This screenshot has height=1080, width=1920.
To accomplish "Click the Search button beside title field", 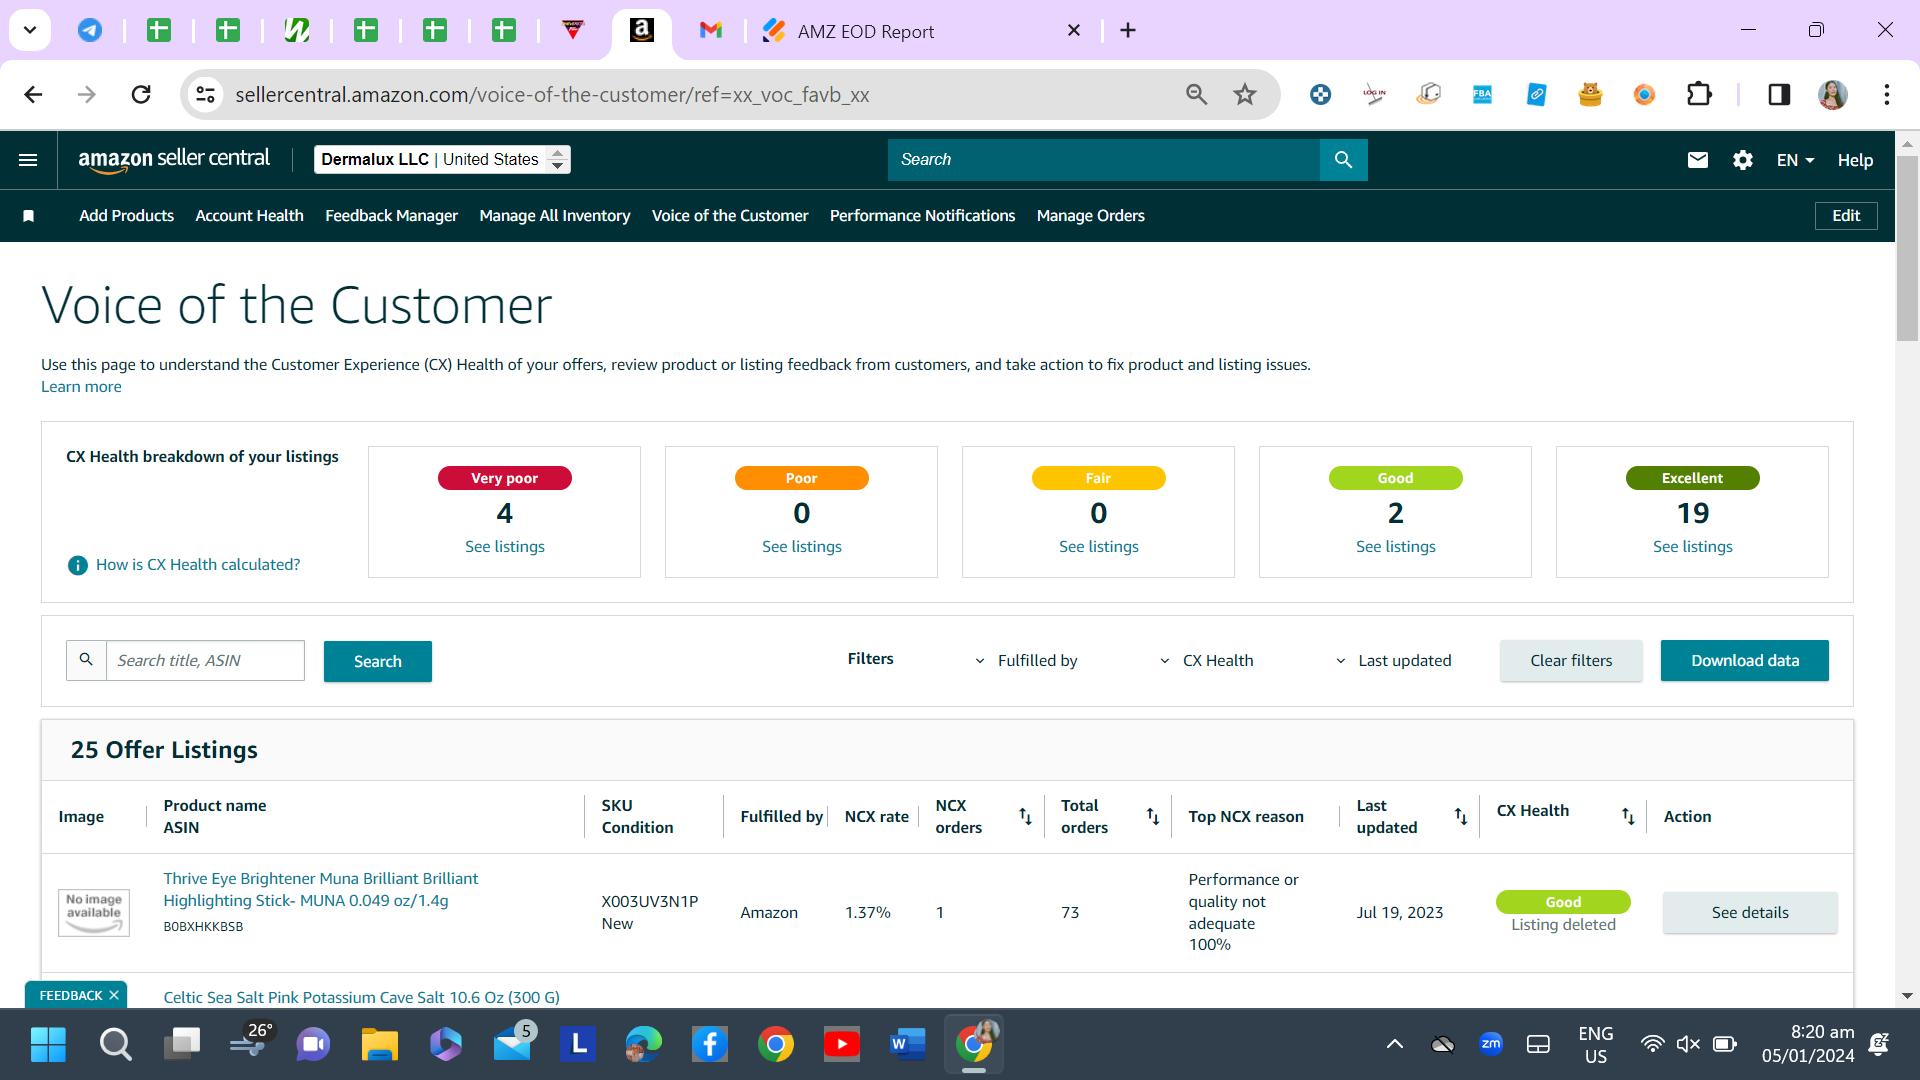I will (377, 661).
